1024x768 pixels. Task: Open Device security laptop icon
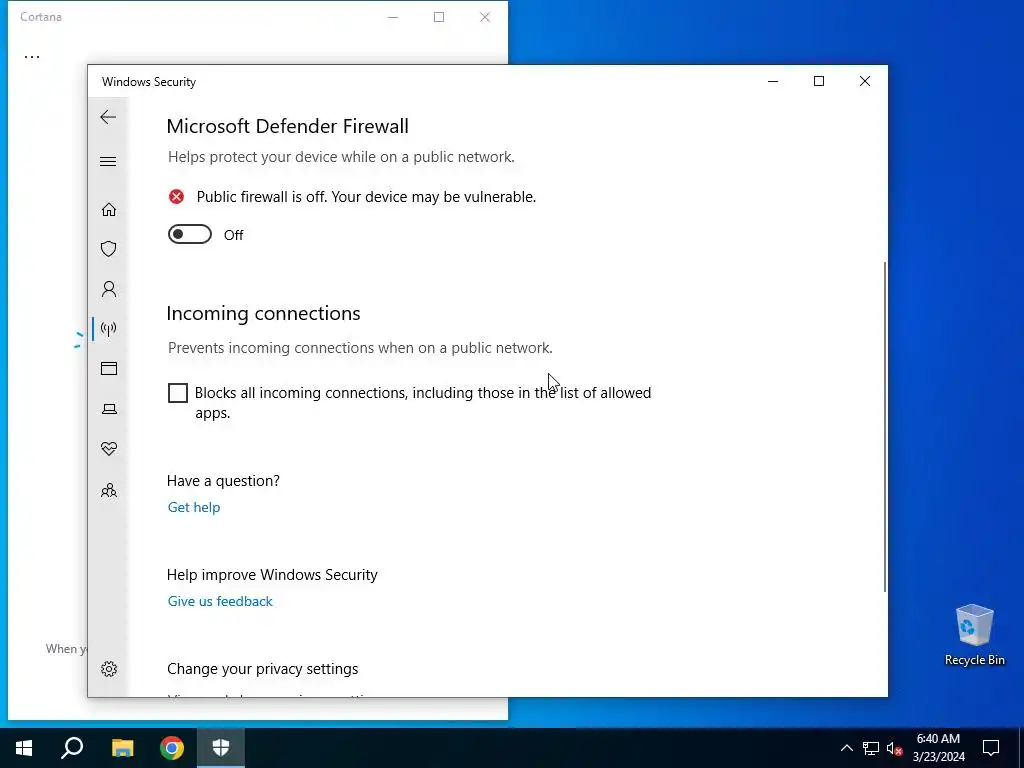(x=108, y=409)
